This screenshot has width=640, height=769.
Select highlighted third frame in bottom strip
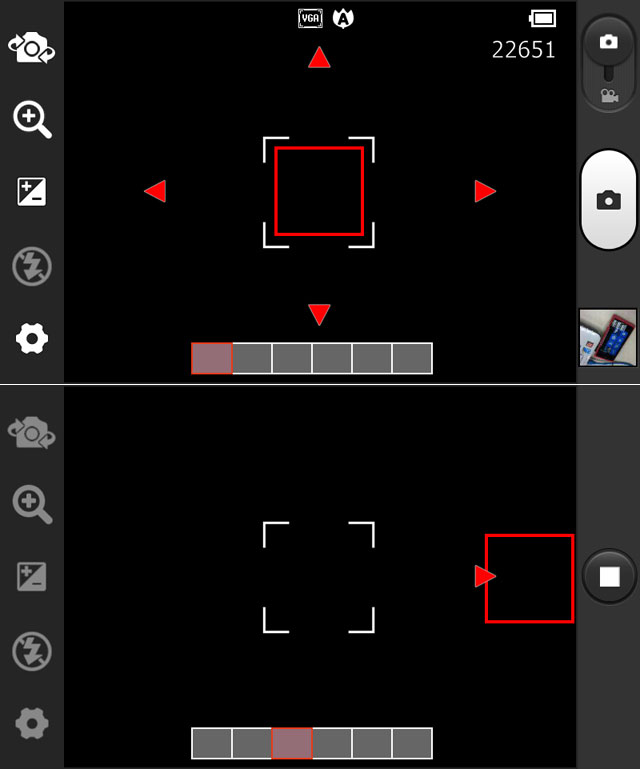pos(292,743)
